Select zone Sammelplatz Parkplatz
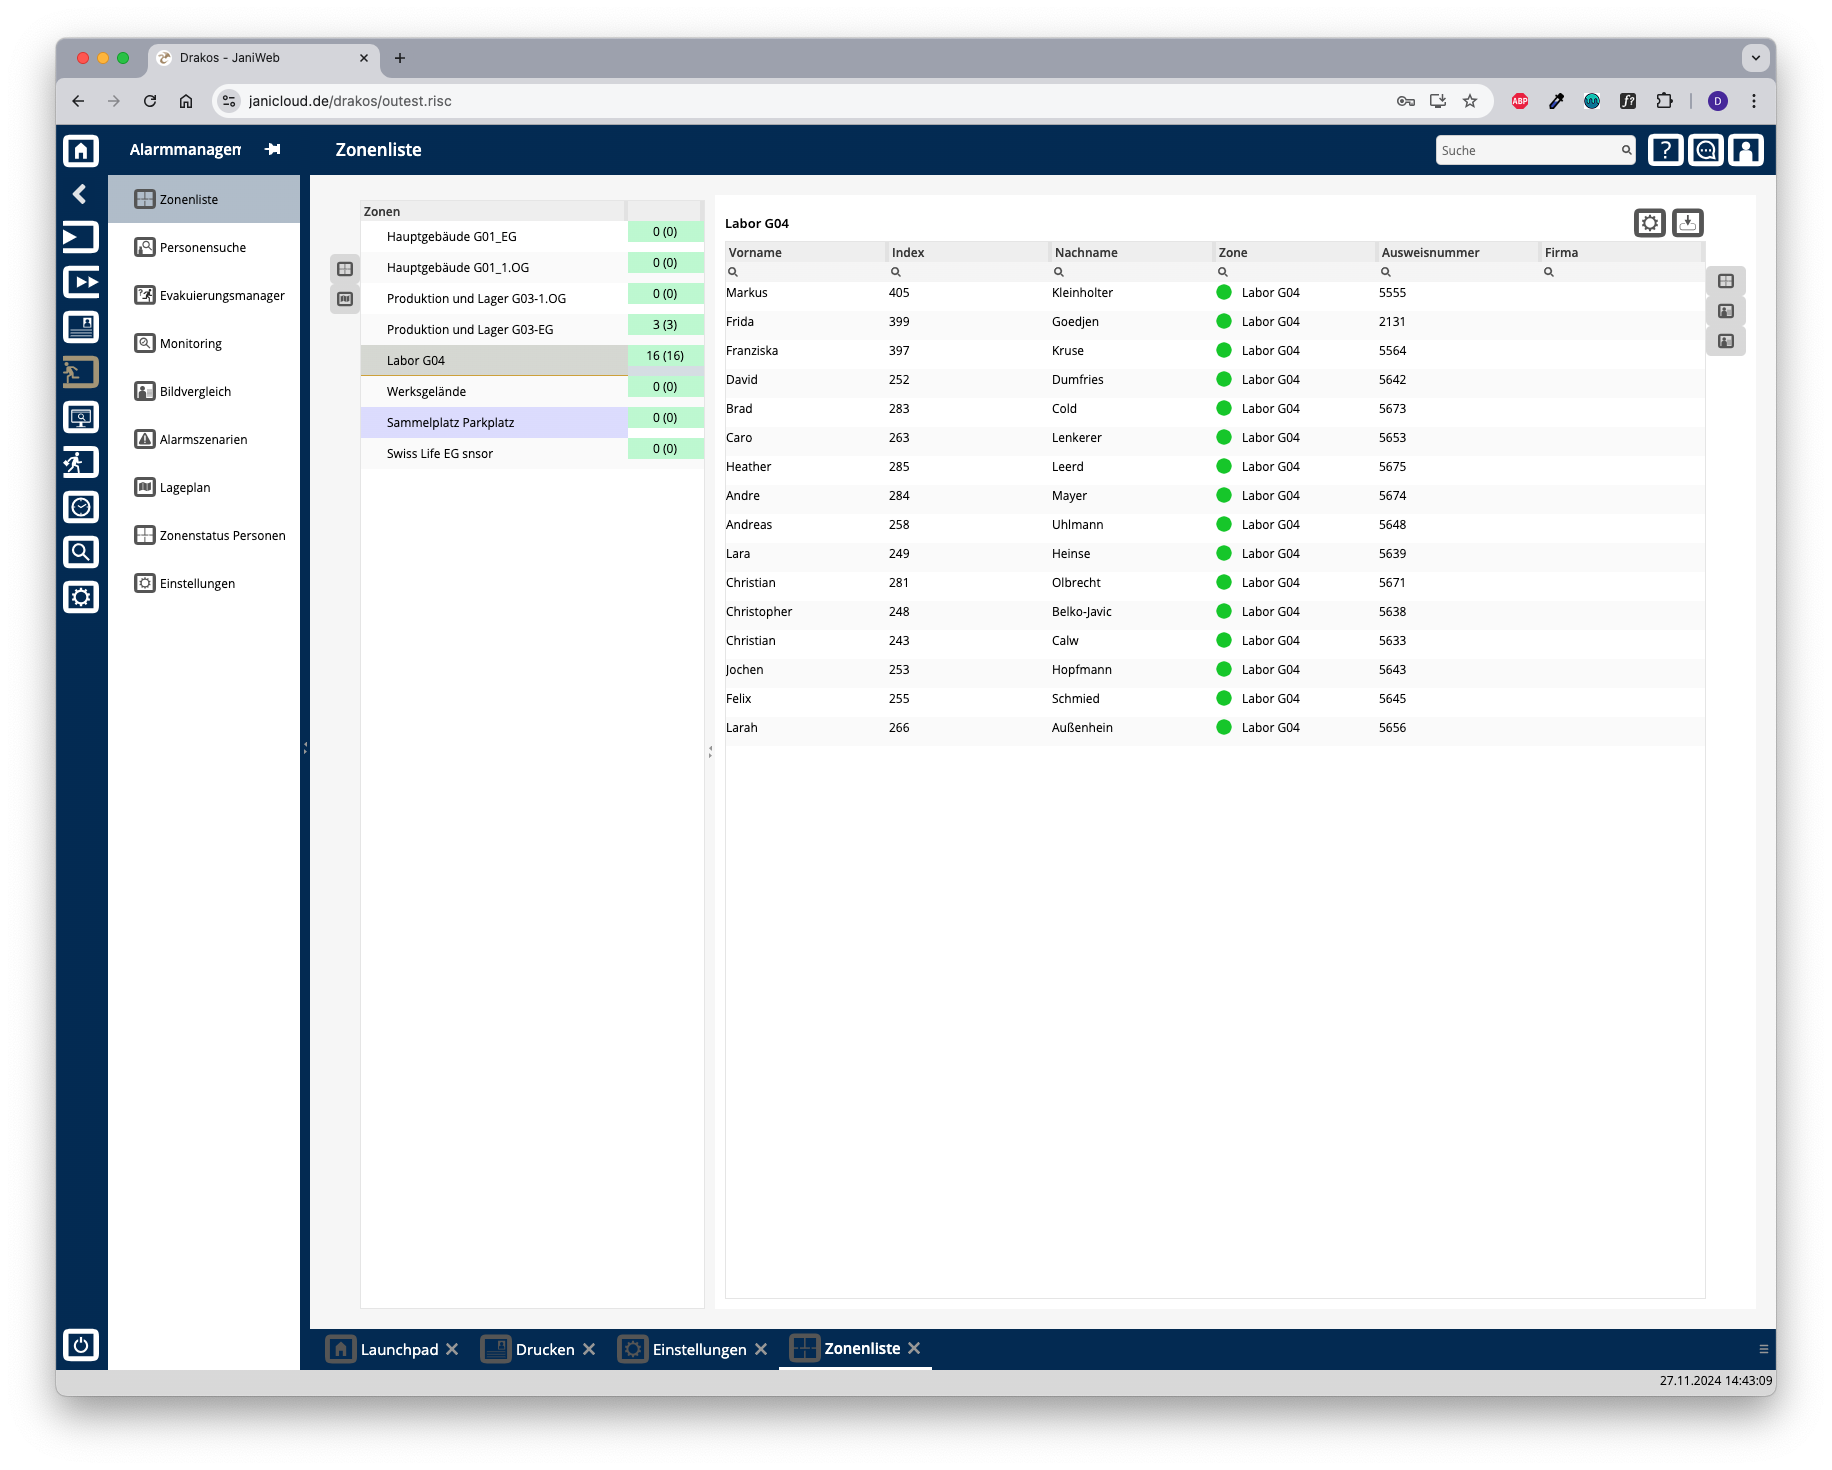 tap(494, 423)
